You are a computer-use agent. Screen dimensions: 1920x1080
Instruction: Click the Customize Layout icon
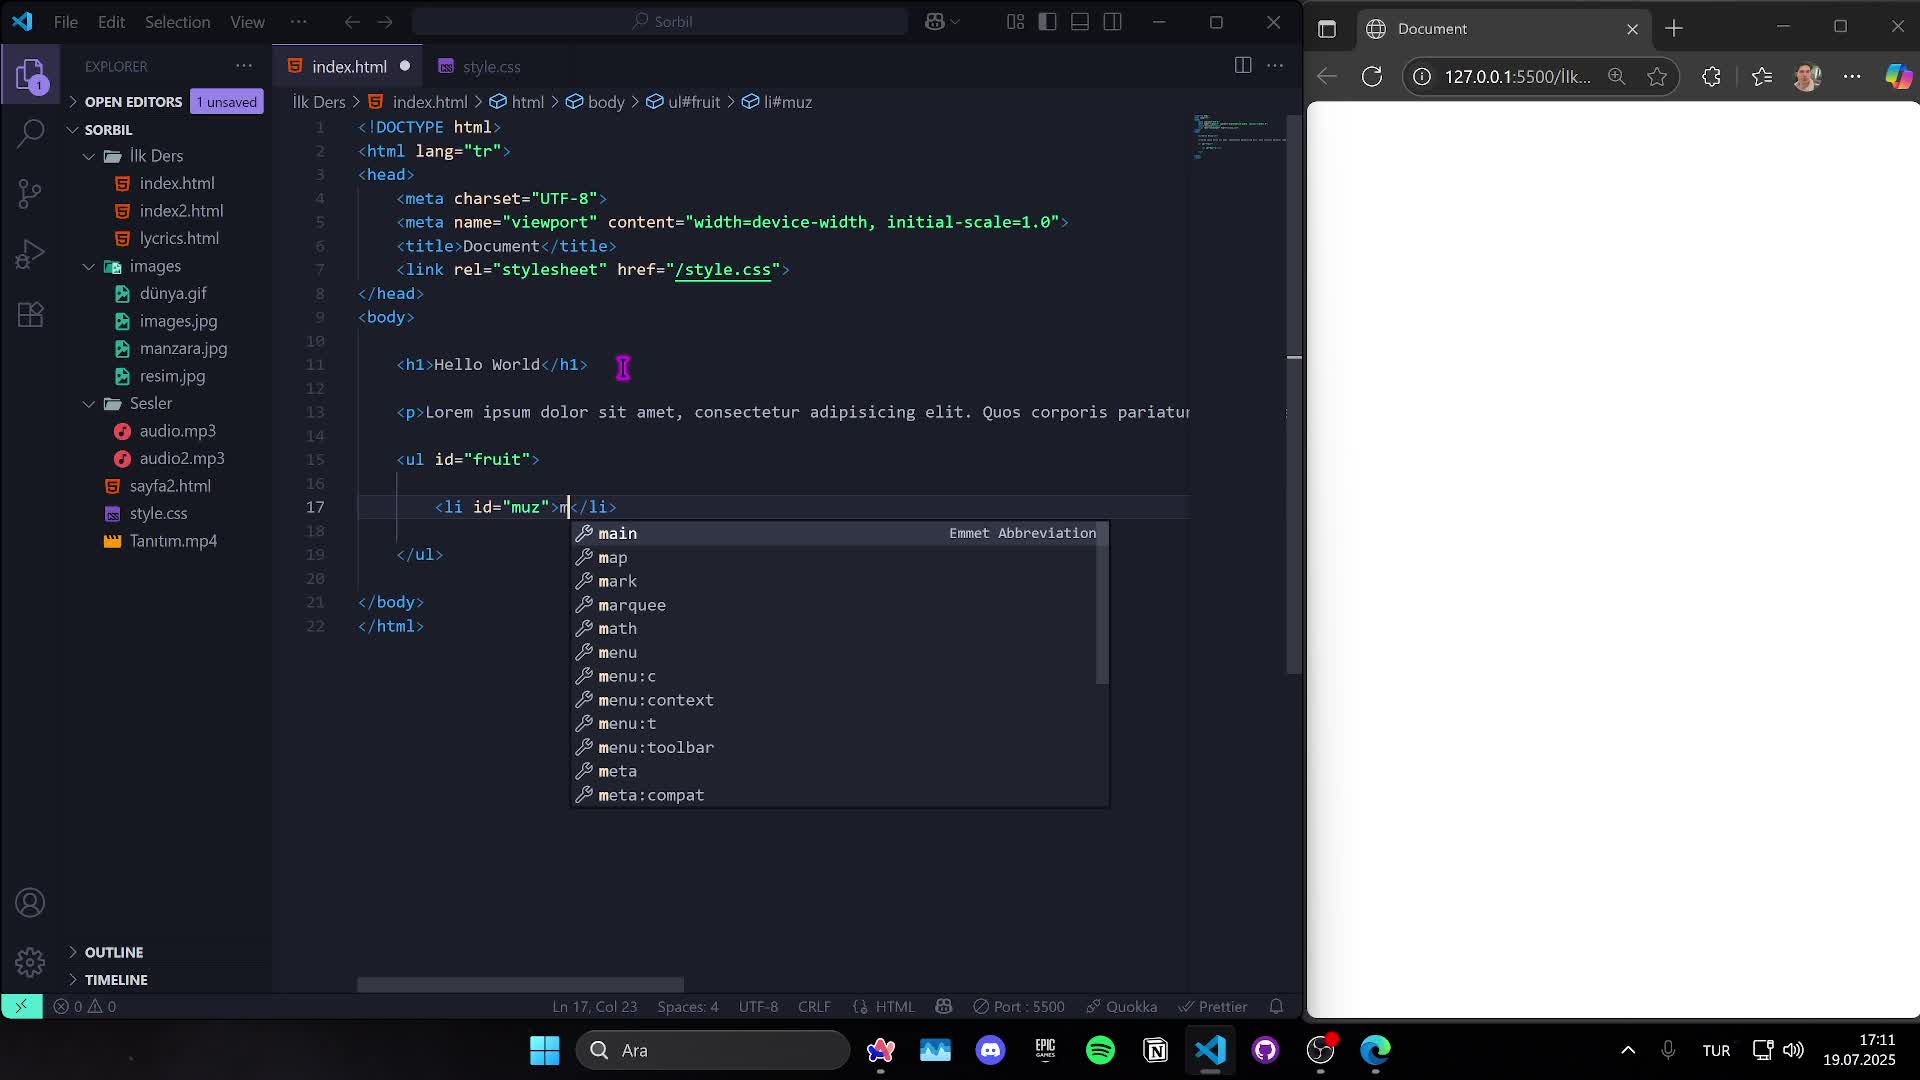coord(1015,22)
